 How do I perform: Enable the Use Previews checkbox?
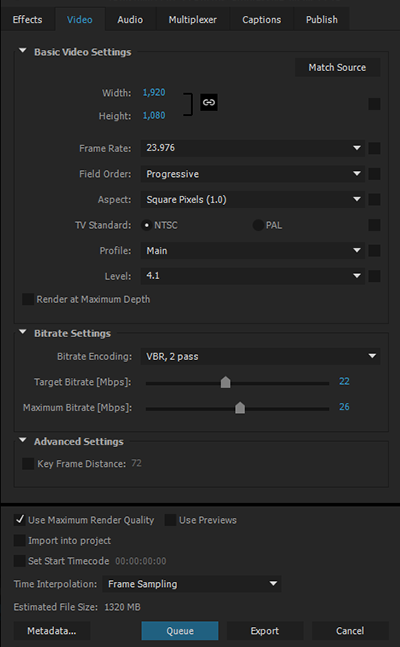point(170,520)
